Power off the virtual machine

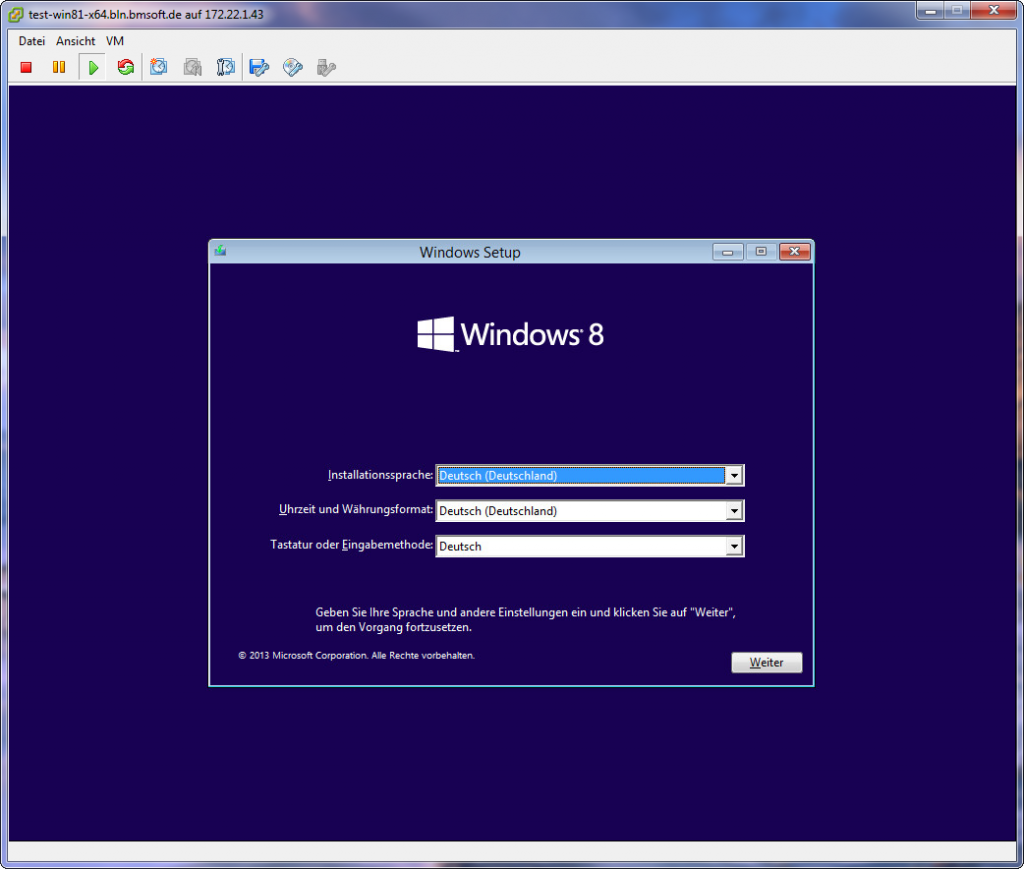coord(25,67)
